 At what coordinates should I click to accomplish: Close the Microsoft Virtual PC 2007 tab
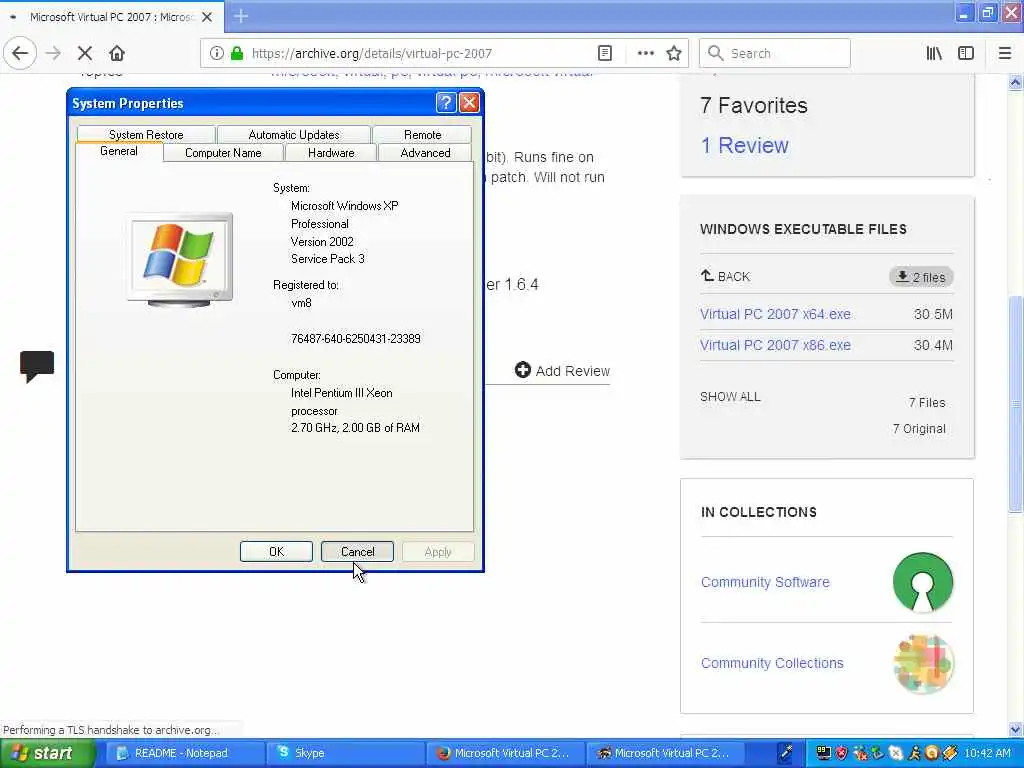coord(207,17)
